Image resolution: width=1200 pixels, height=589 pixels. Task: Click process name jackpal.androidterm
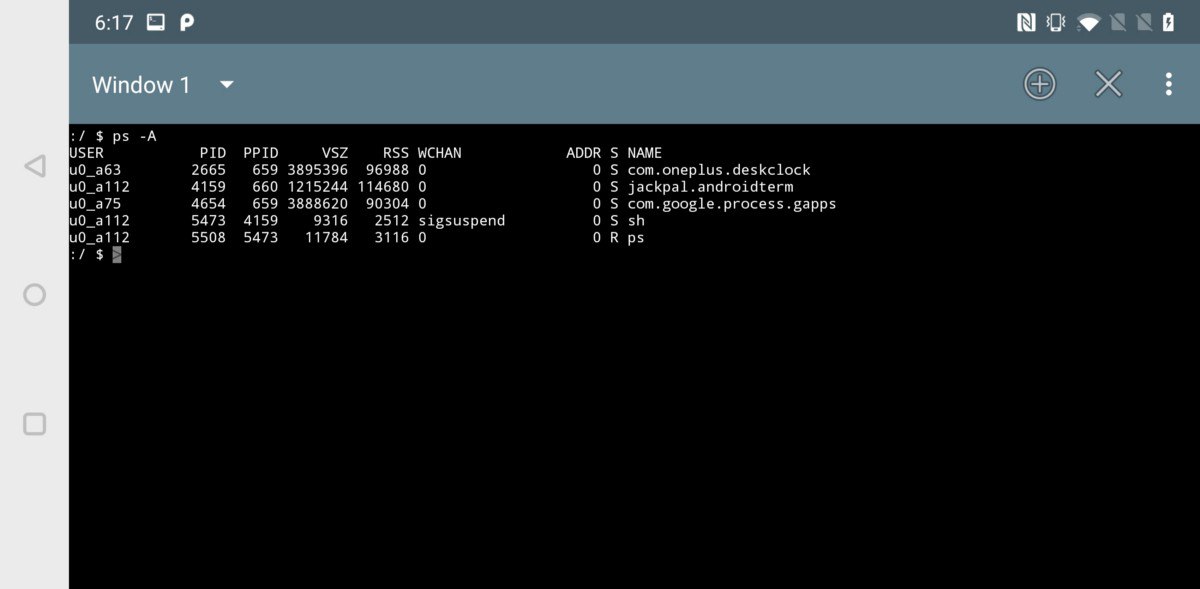pos(711,187)
